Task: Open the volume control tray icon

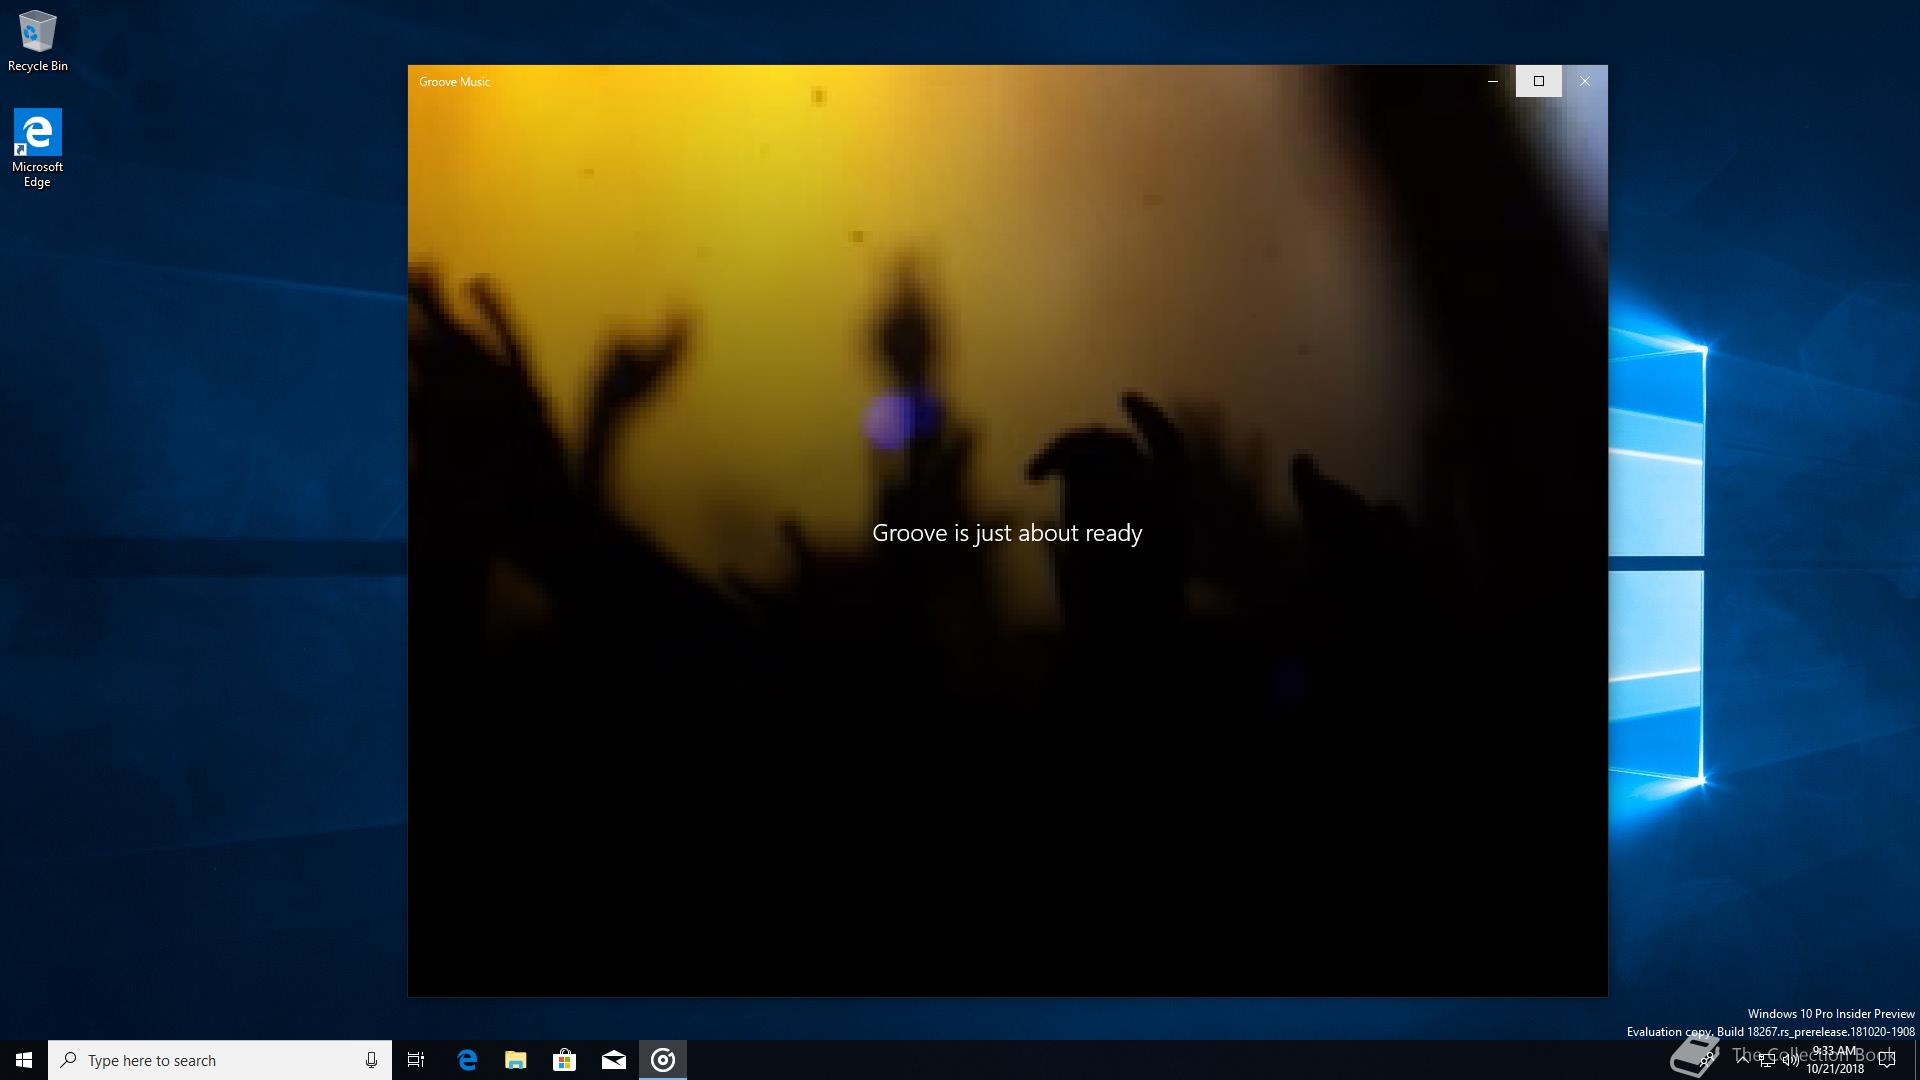Action: (x=1790, y=1060)
